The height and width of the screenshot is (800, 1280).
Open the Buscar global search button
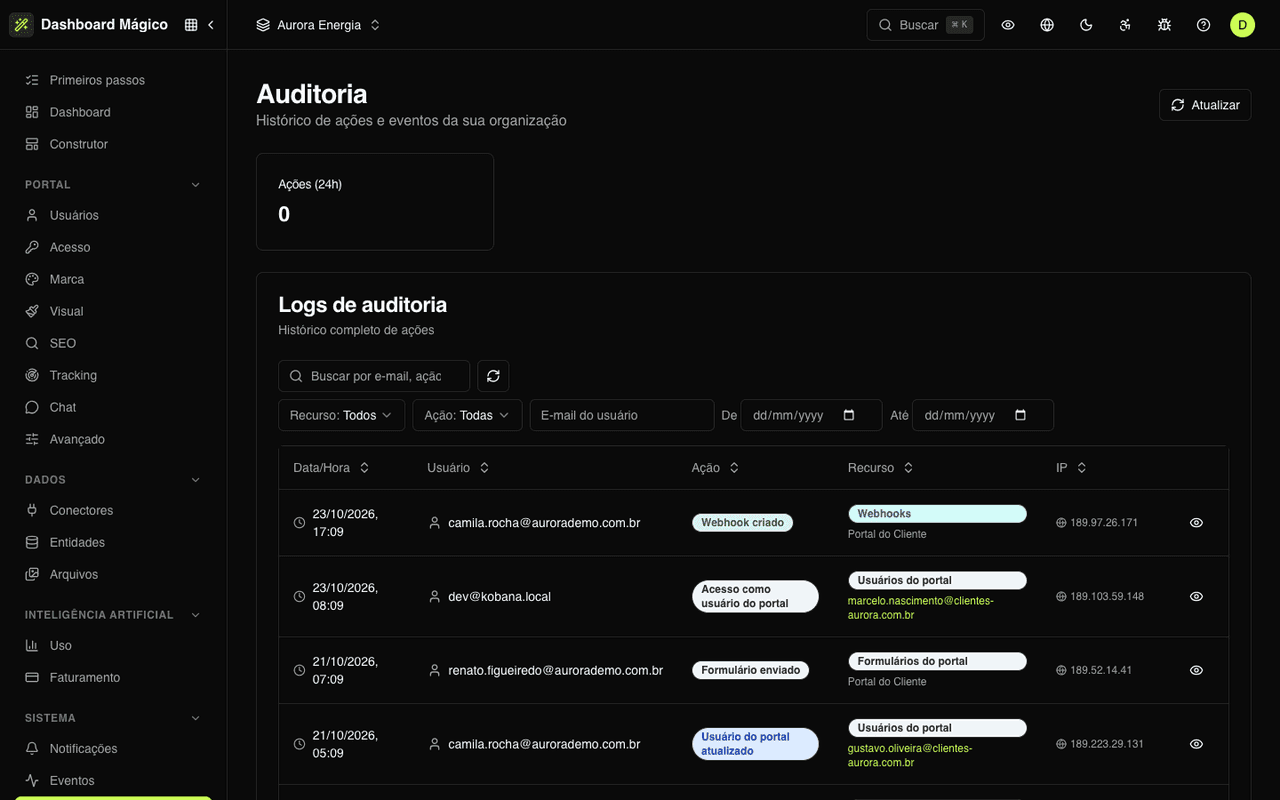tap(925, 25)
